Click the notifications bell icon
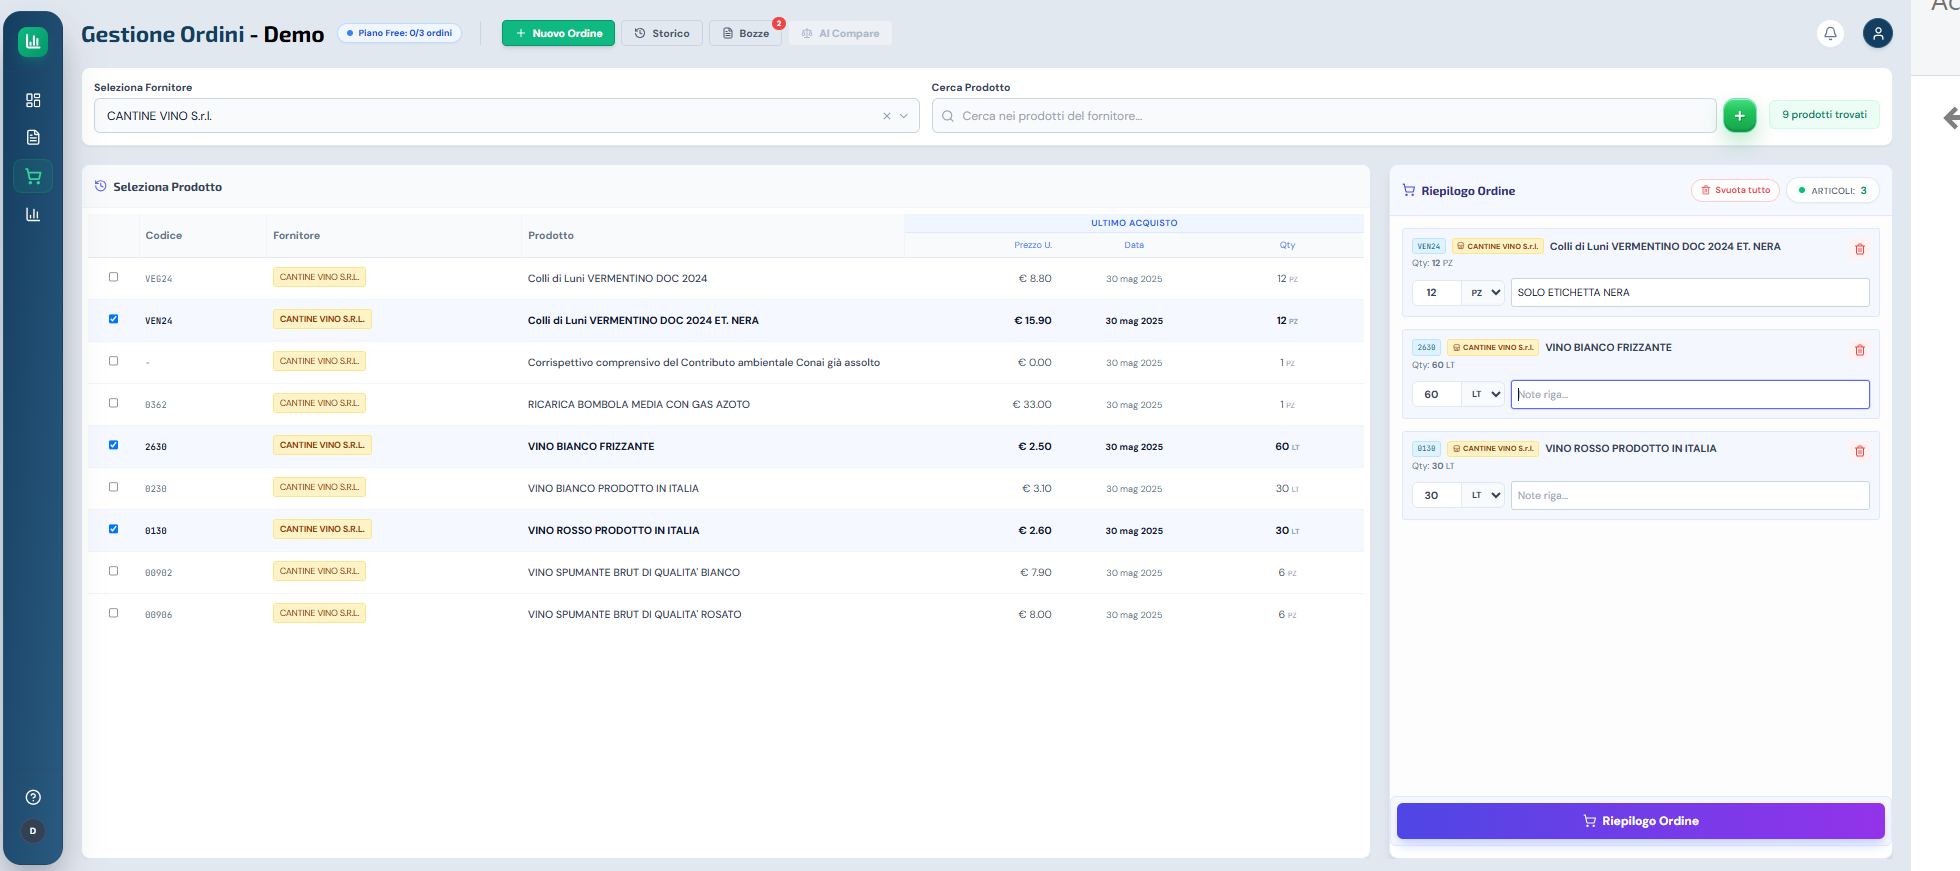1960x871 pixels. click(1830, 33)
